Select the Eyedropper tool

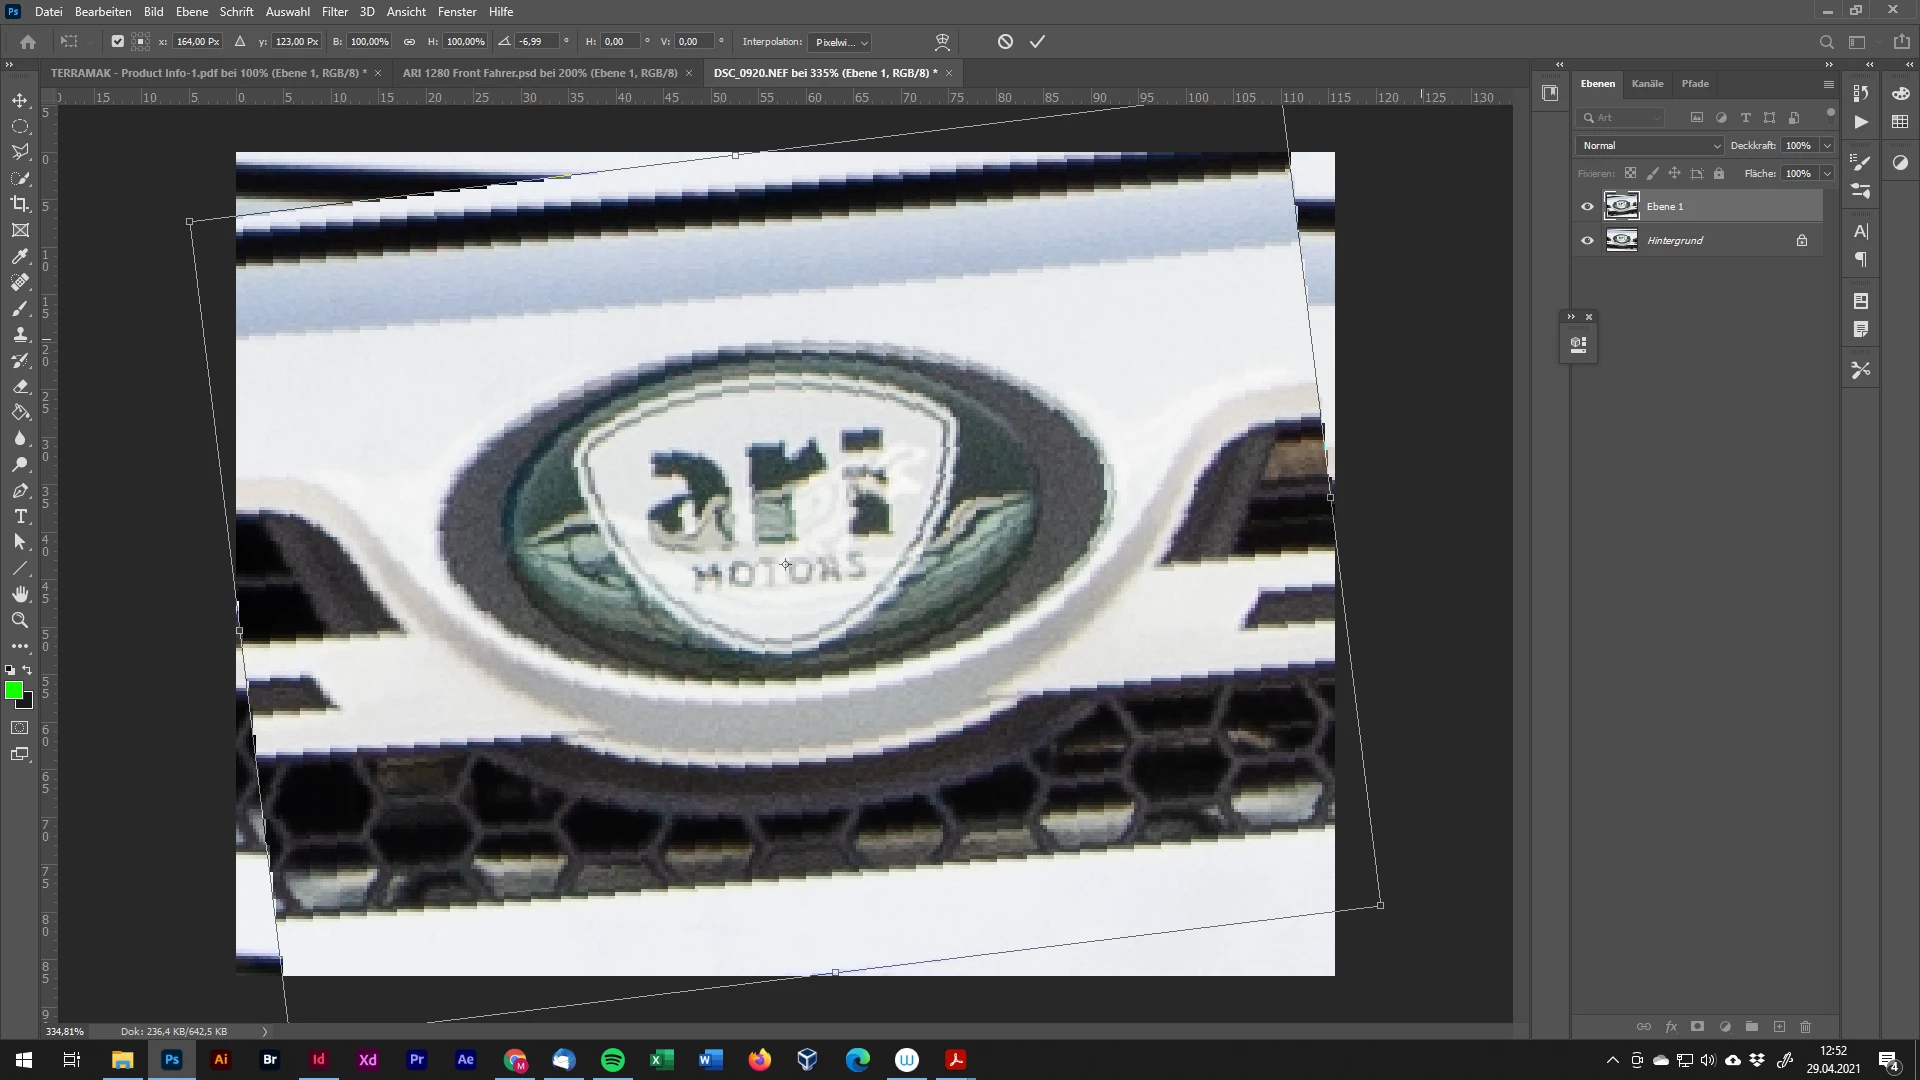(x=20, y=256)
